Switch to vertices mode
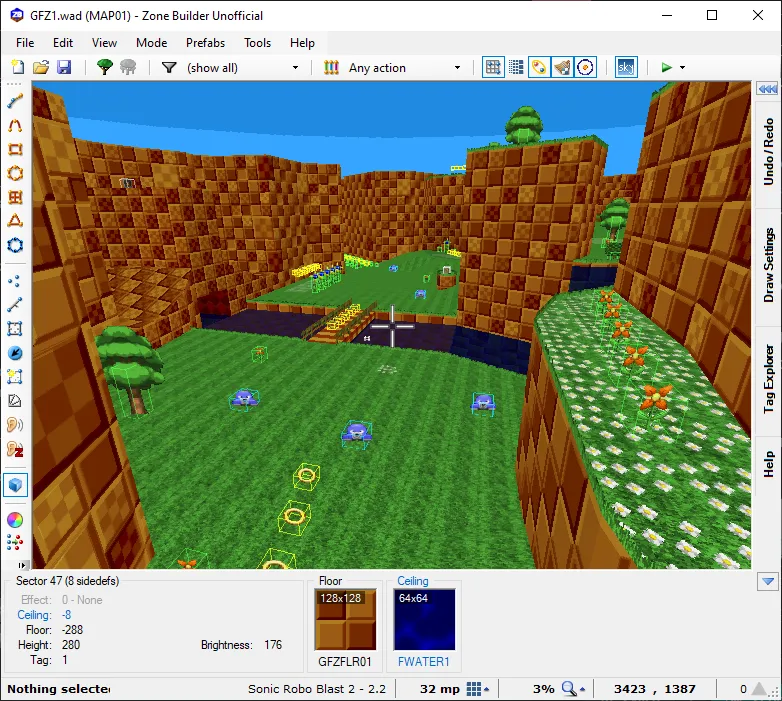The height and width of the screenshot is (701, 782). pos(15,281)
